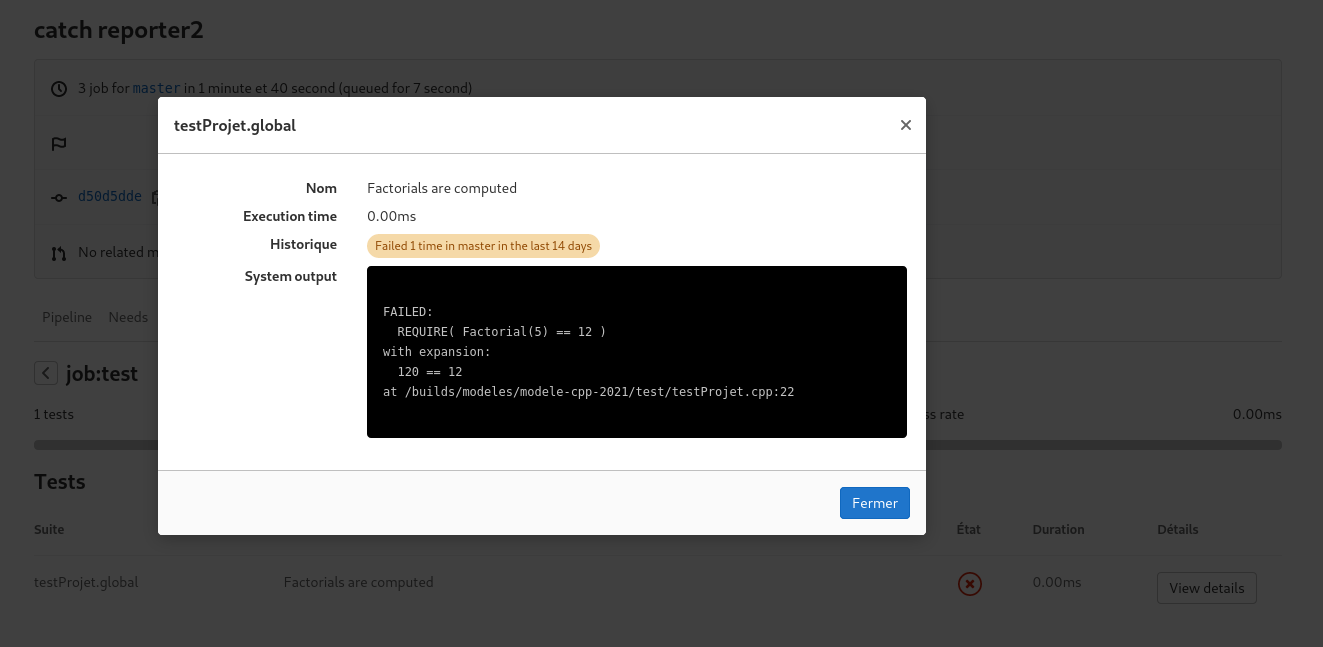The height and width of the screenshot is (647, 1323).
Task: Click the REQUIRE( Factorial(5) == 12 ) line
Action: point(501,331)
